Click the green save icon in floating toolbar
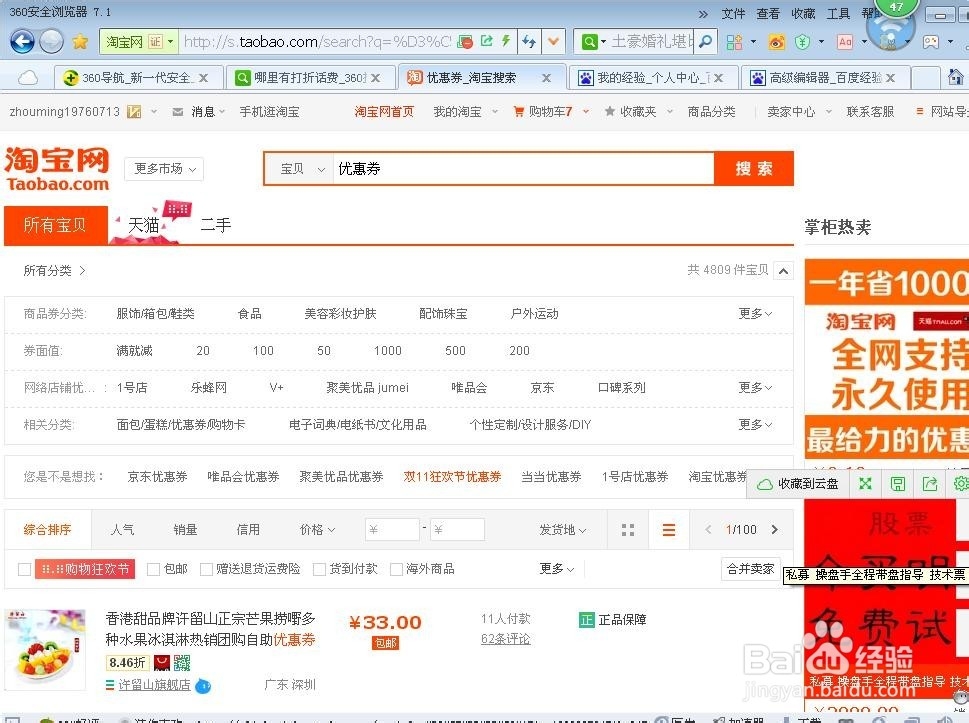The image size is (969, 723). (x=897, y=484)
